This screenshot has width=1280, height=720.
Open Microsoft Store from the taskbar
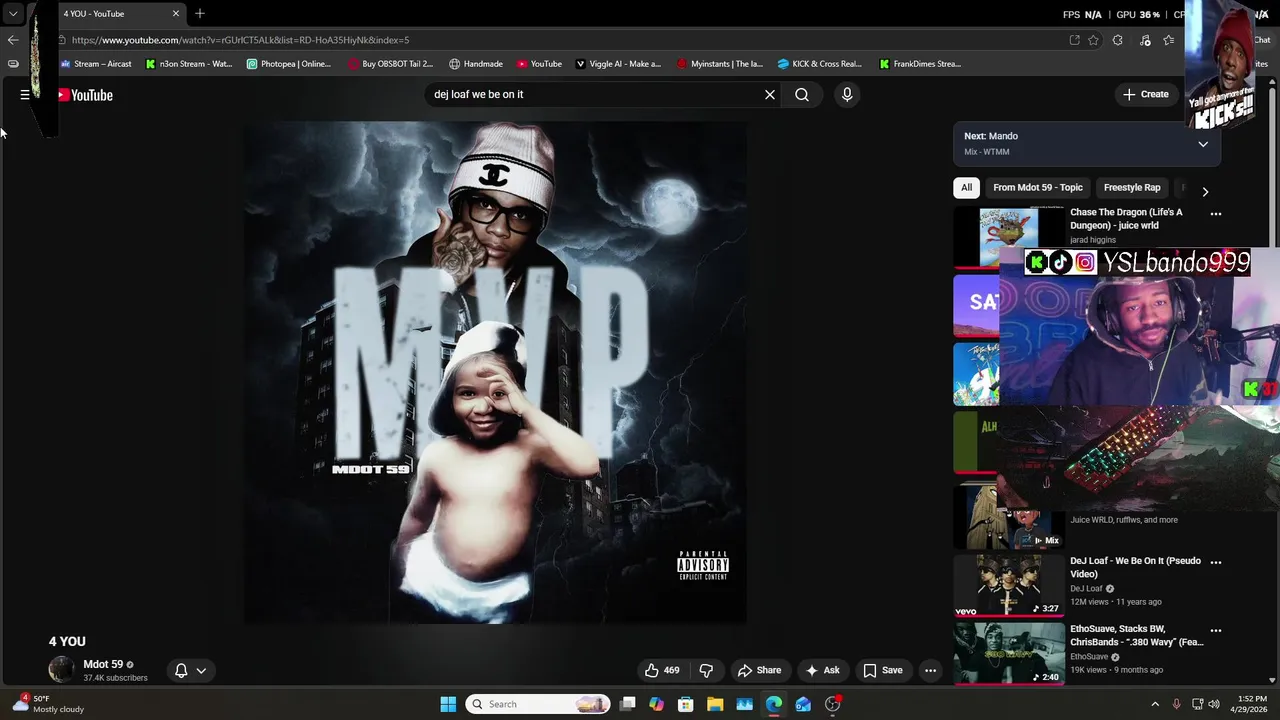click(x=686, y=704)
